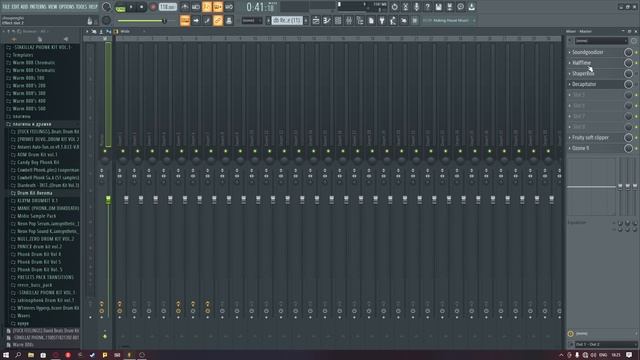The height and width of the screenshot is (360, 640).
Task: Toggle the loop recording icon
Action: (x=229, y=7)
